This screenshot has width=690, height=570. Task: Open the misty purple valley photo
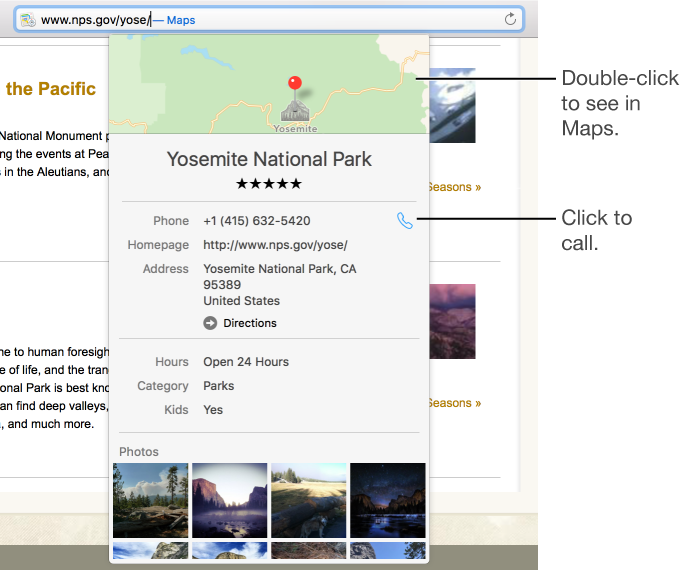(229, 500)
